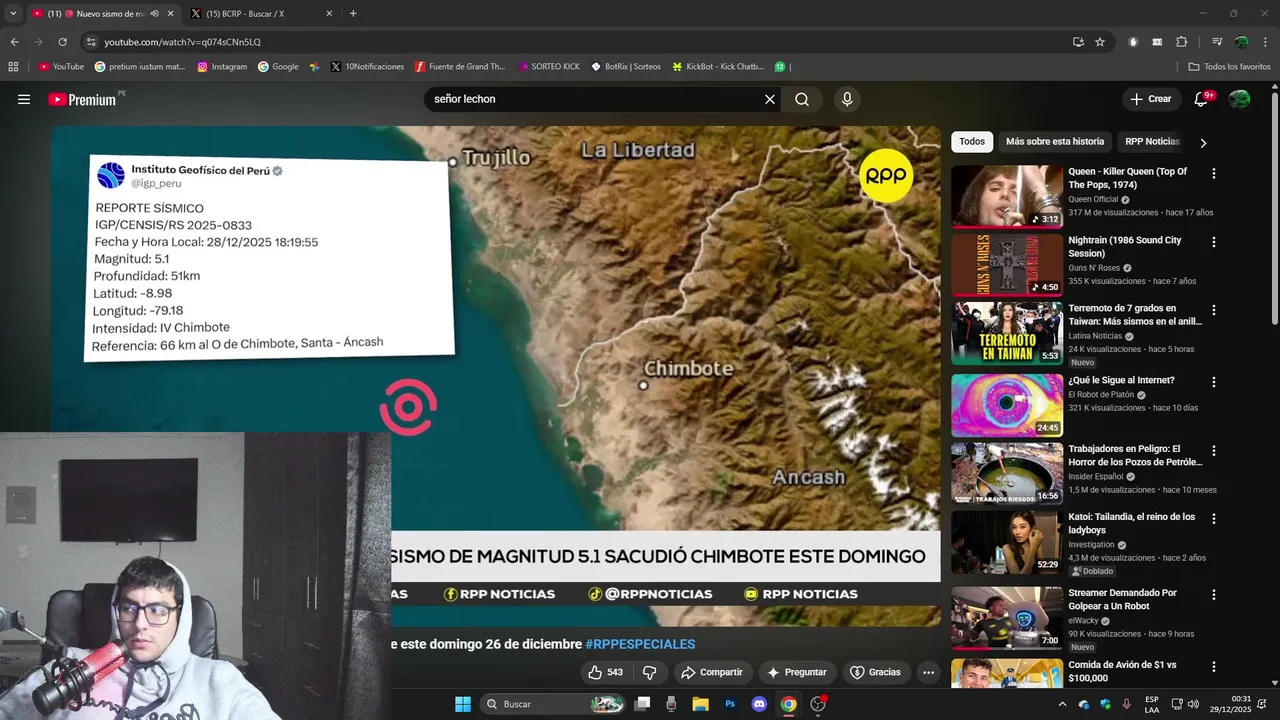
Task: Open options menu for Nightrain video
Action: [1214, 242]
